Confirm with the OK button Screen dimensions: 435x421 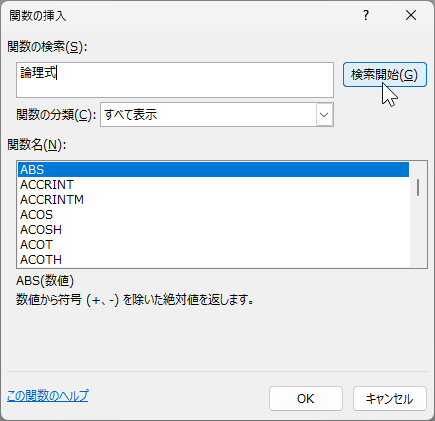click(x=306, y=399)
